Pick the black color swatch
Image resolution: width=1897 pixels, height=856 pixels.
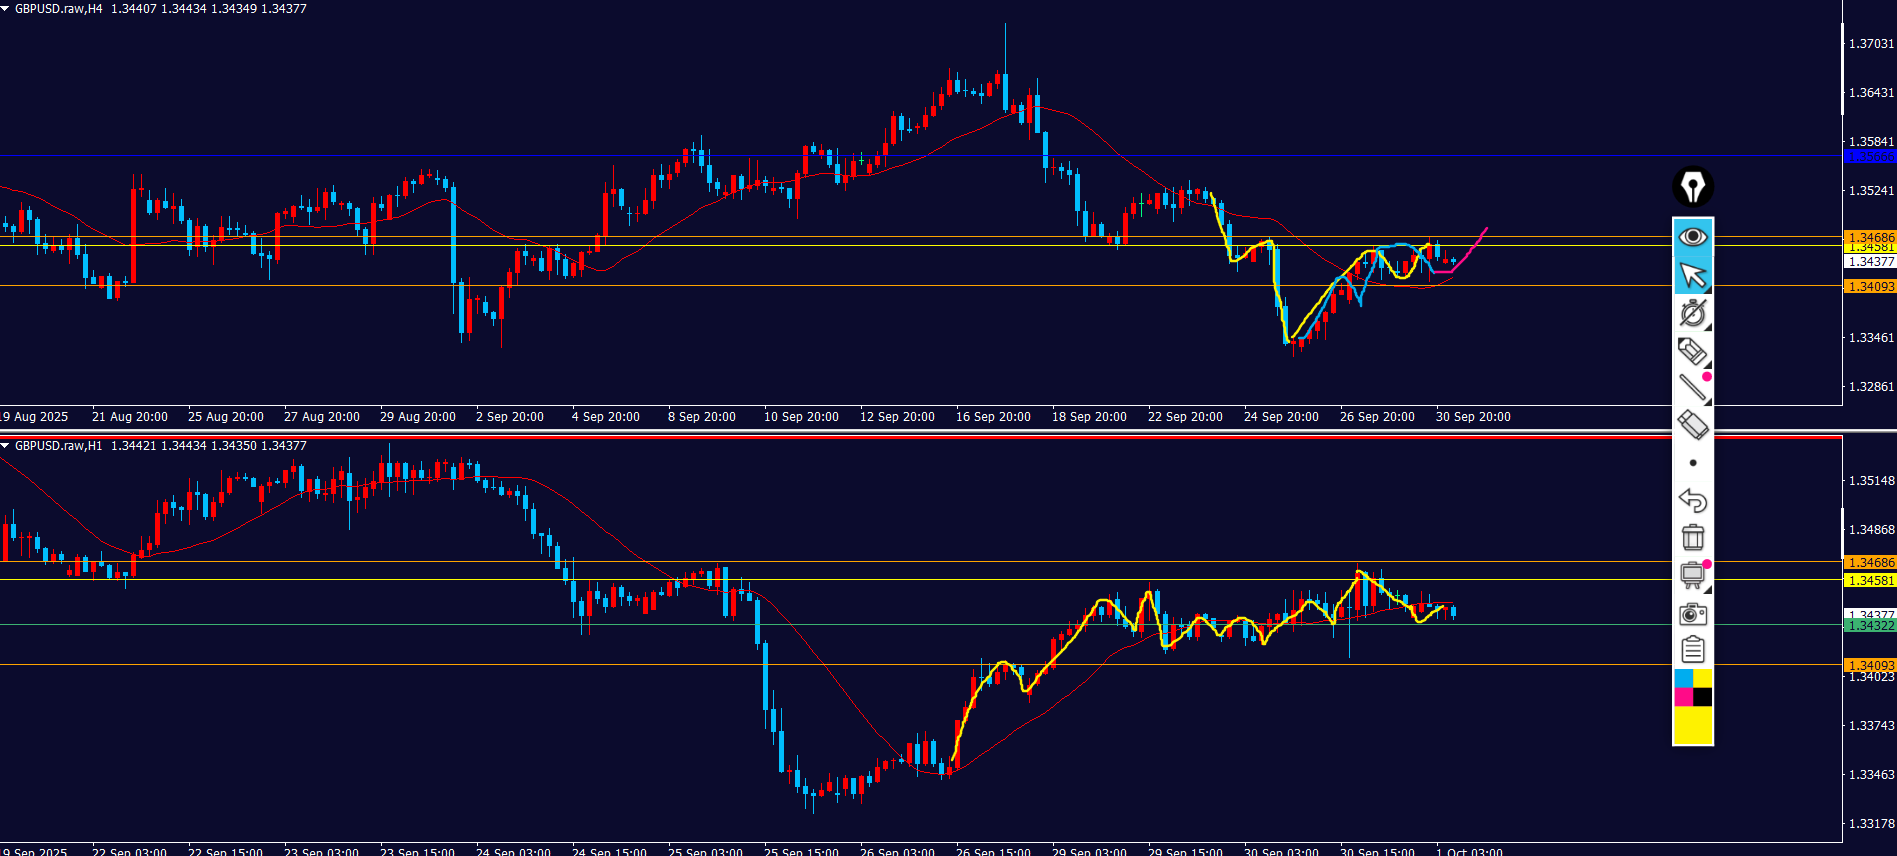1702,697
